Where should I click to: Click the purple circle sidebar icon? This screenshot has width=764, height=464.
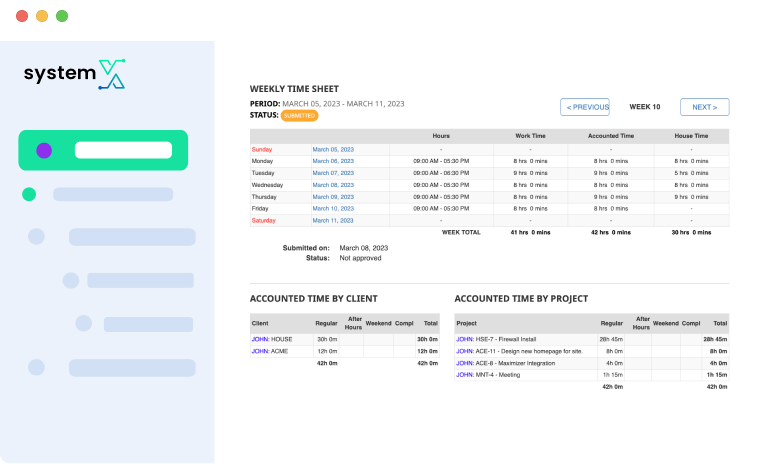coord(44,150)
